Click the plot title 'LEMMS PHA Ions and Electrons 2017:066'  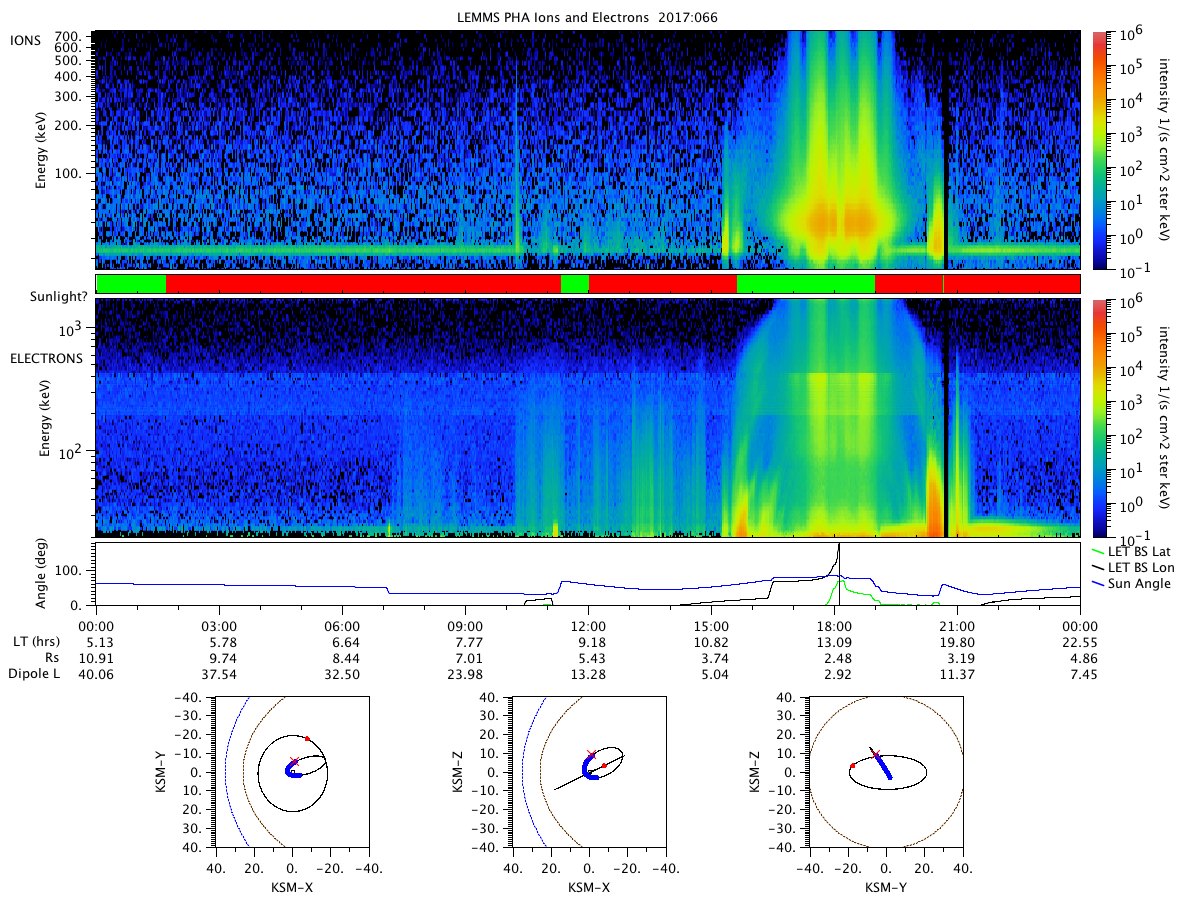coord(588,17)
